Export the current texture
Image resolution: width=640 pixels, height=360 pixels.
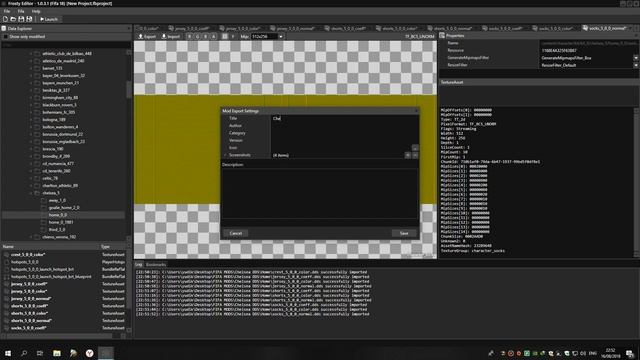147,36
